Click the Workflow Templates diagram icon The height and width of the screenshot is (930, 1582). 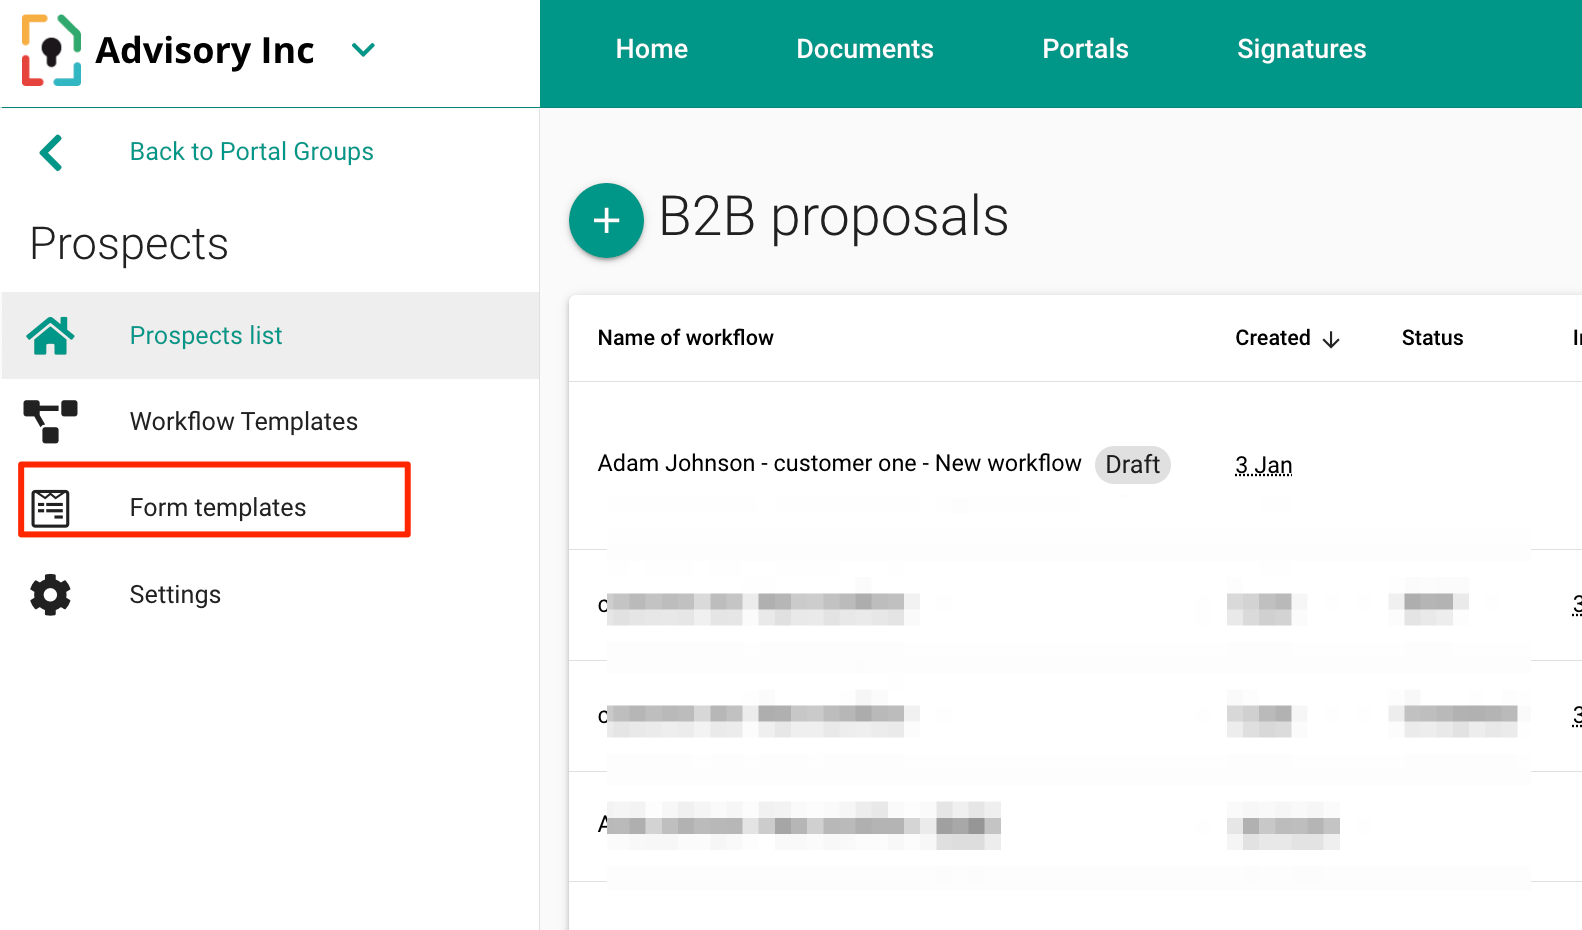pyautogui.click(x=50, y=421)
